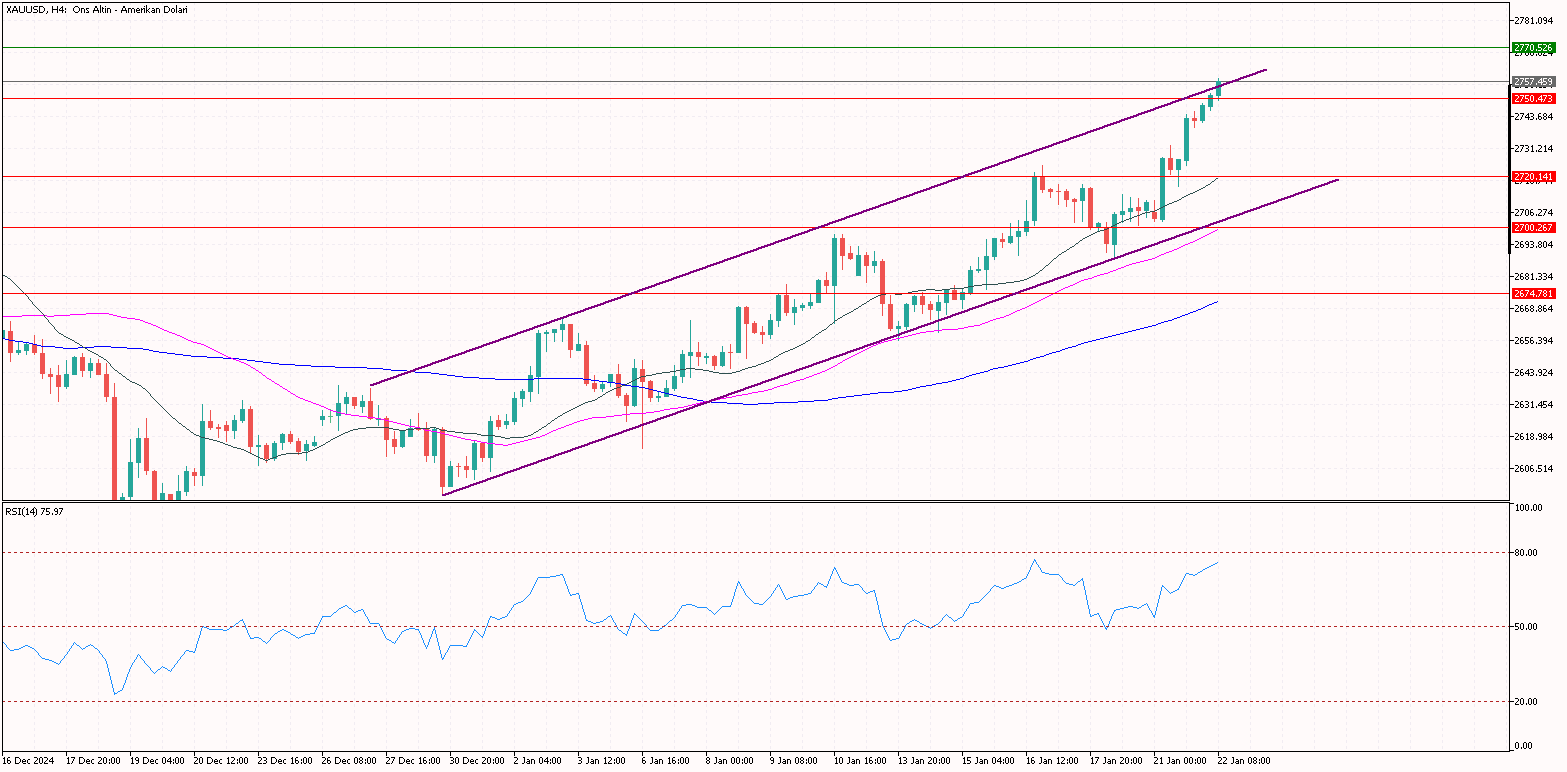Click the 17 Dec 20:00 time label
The width and height of the screenshot is (1567, 772).
point(95,760)
